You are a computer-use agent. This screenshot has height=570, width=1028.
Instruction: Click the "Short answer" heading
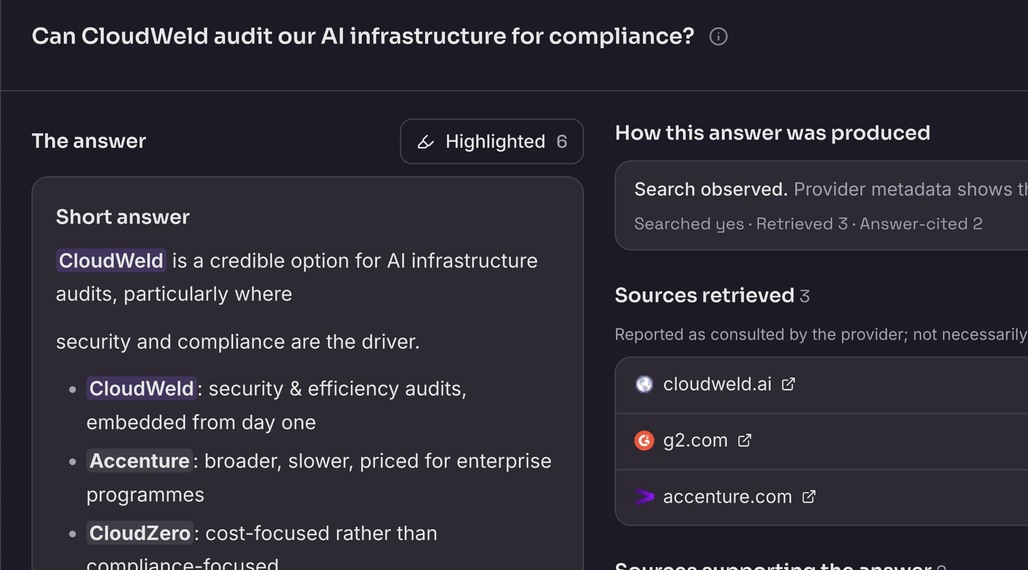[123, 217]
